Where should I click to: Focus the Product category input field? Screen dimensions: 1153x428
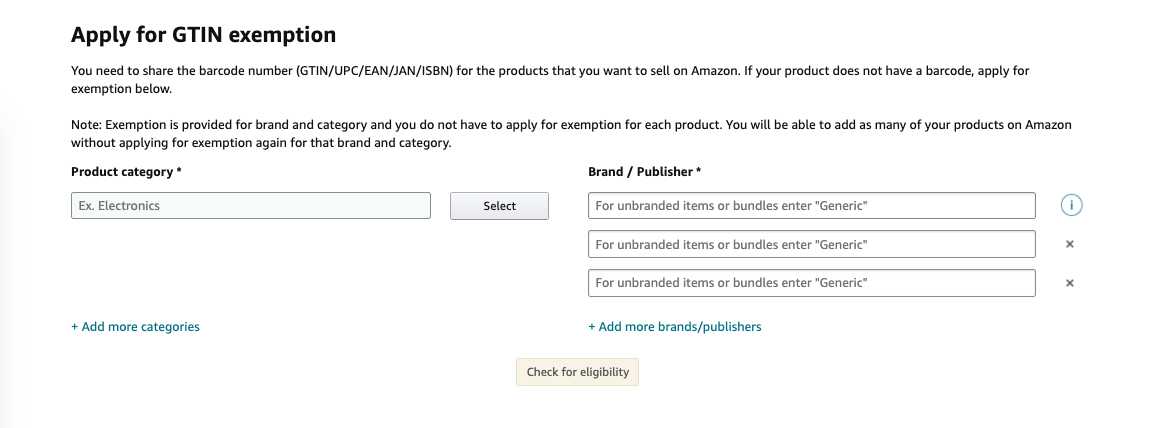click(x=251, y=206)
